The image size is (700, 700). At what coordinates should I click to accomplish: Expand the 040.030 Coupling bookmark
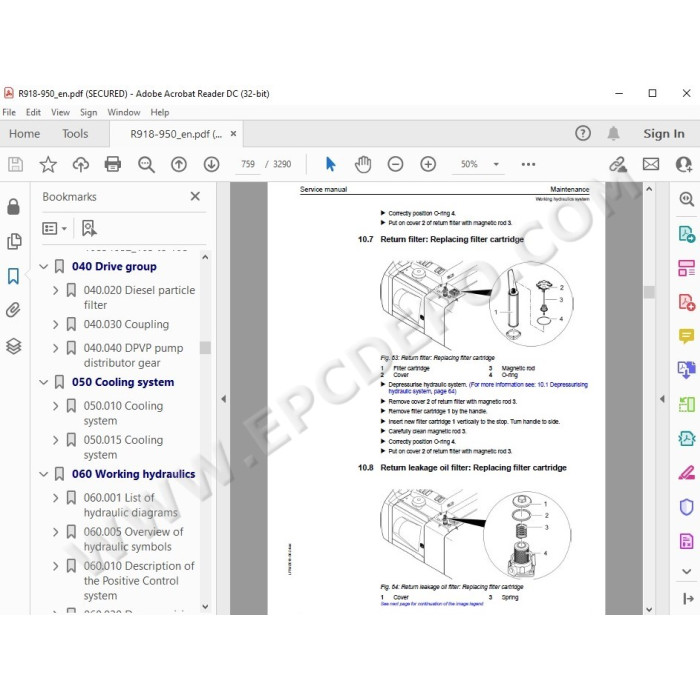(x=55, y=324)
